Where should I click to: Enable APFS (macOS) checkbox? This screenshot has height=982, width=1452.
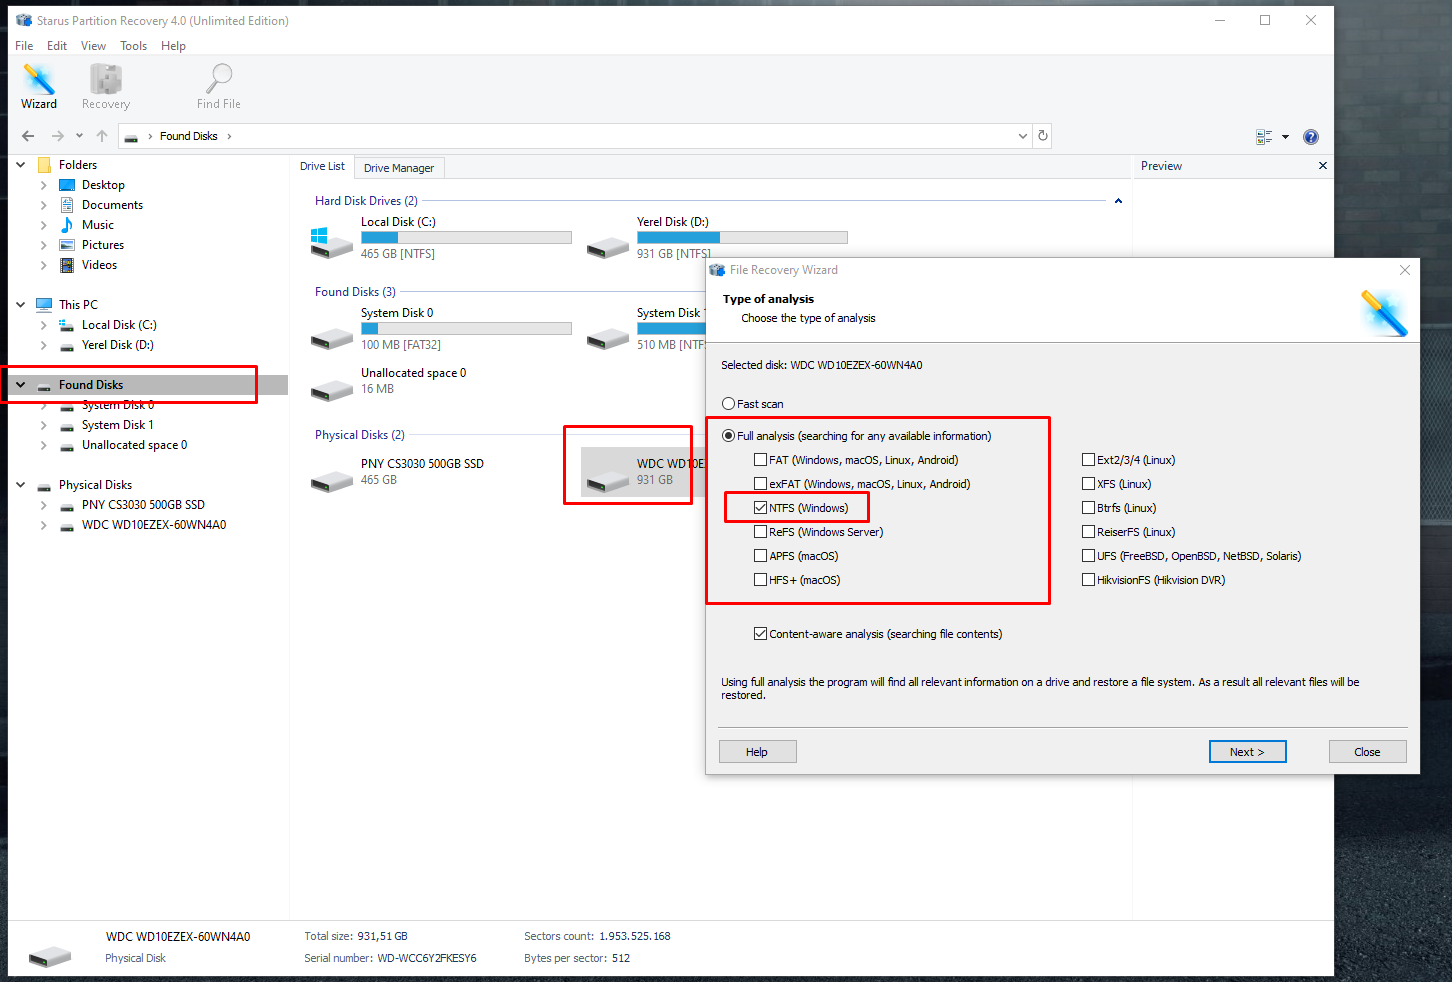(761, 556)
